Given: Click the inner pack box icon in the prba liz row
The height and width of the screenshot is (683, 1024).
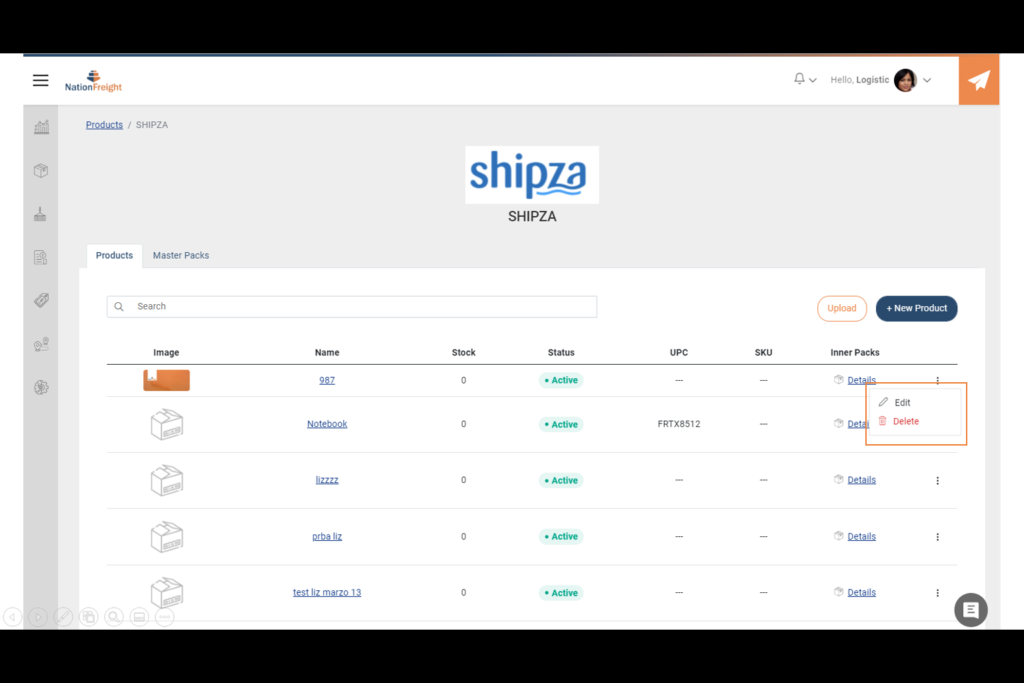Looking at the screenshot, I should coord(839,535).
